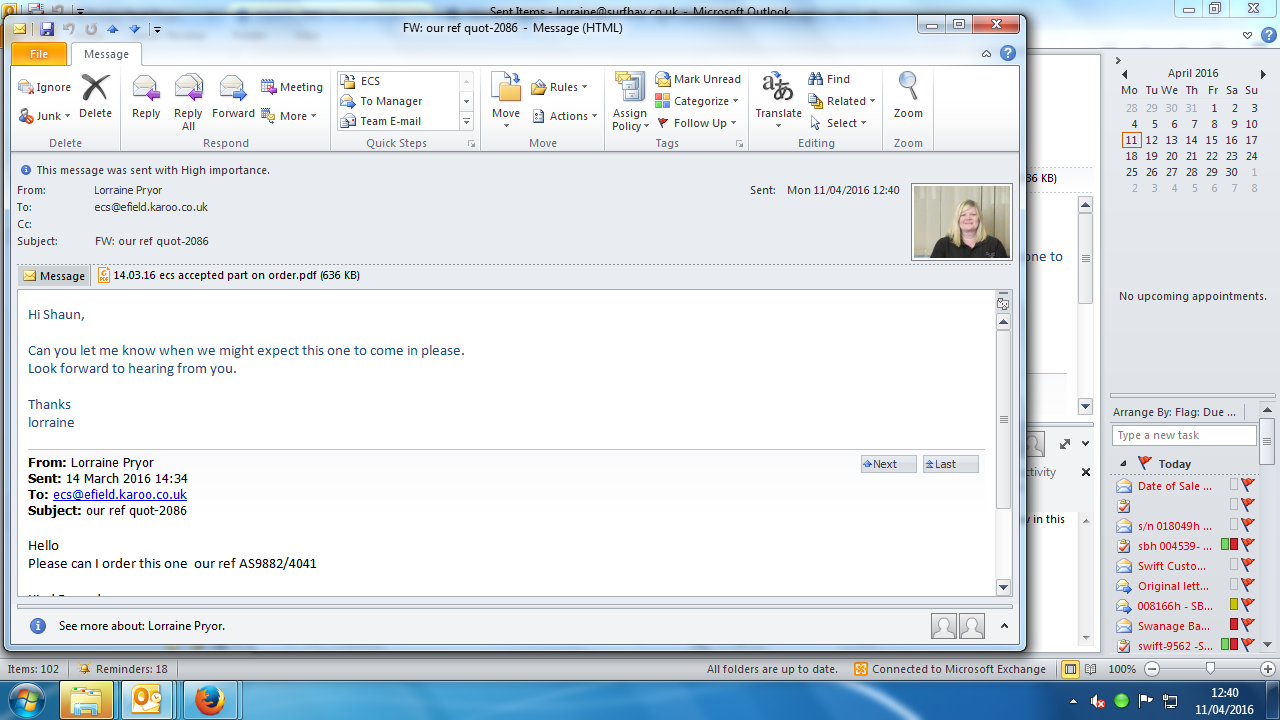
Task: Go to previous month in calendar
Action: [x=1124, y=74]
